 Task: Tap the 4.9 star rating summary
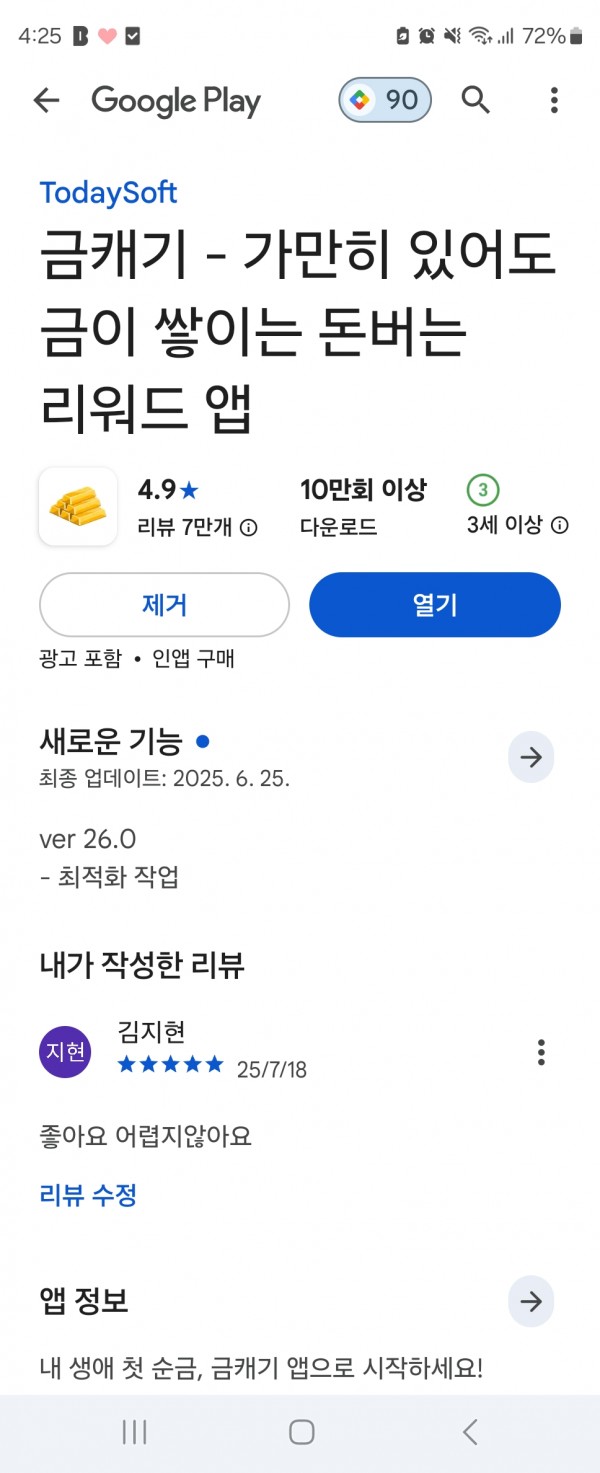click(x=168, y=490)
